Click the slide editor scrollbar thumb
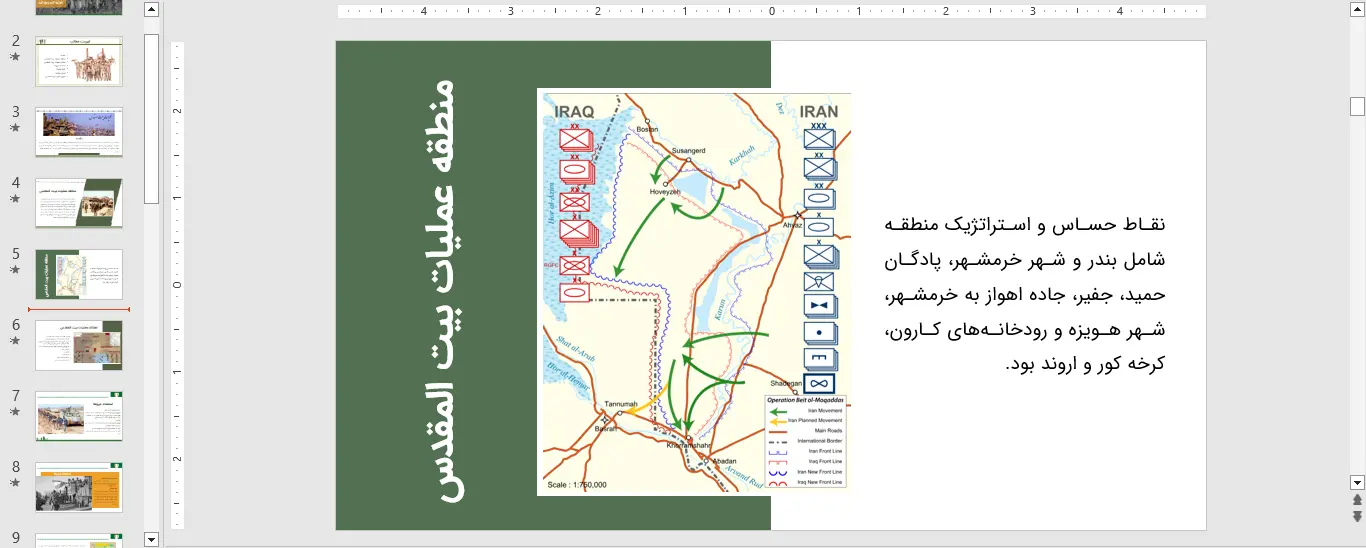 [1357, 106]
